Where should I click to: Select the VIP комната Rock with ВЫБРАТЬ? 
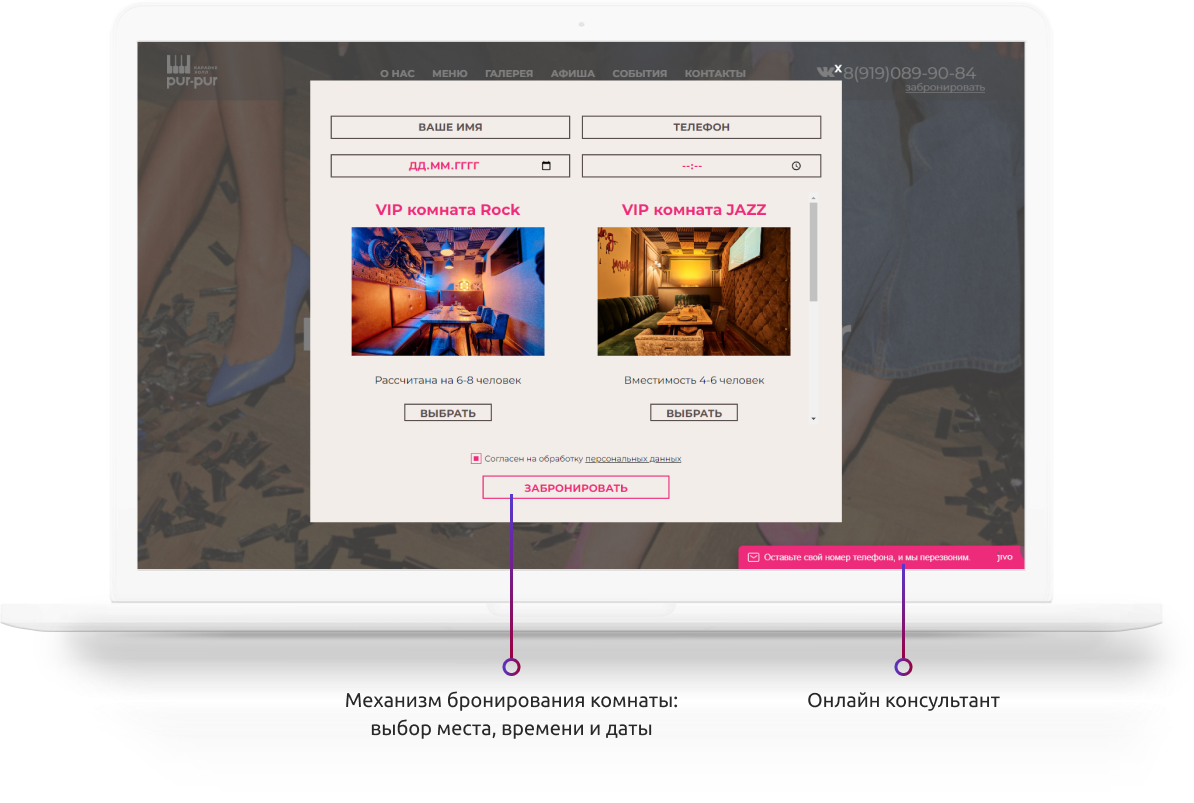448,413
